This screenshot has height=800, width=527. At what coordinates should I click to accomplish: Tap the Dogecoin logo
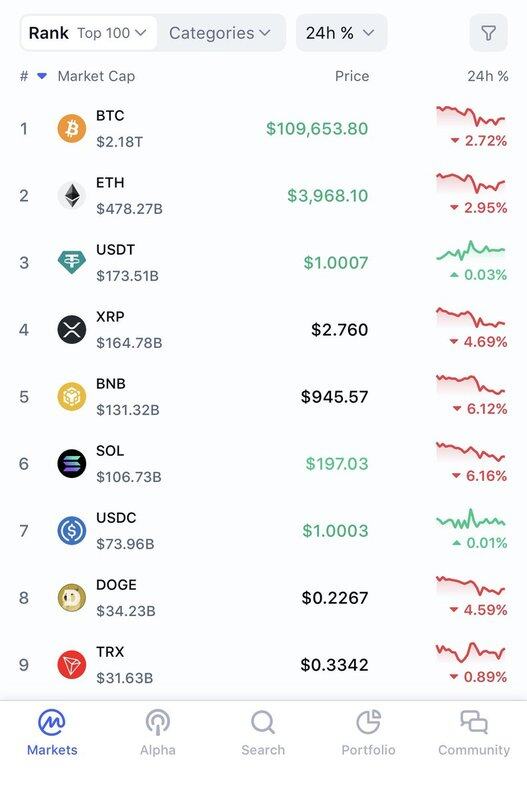click(71, 598)
